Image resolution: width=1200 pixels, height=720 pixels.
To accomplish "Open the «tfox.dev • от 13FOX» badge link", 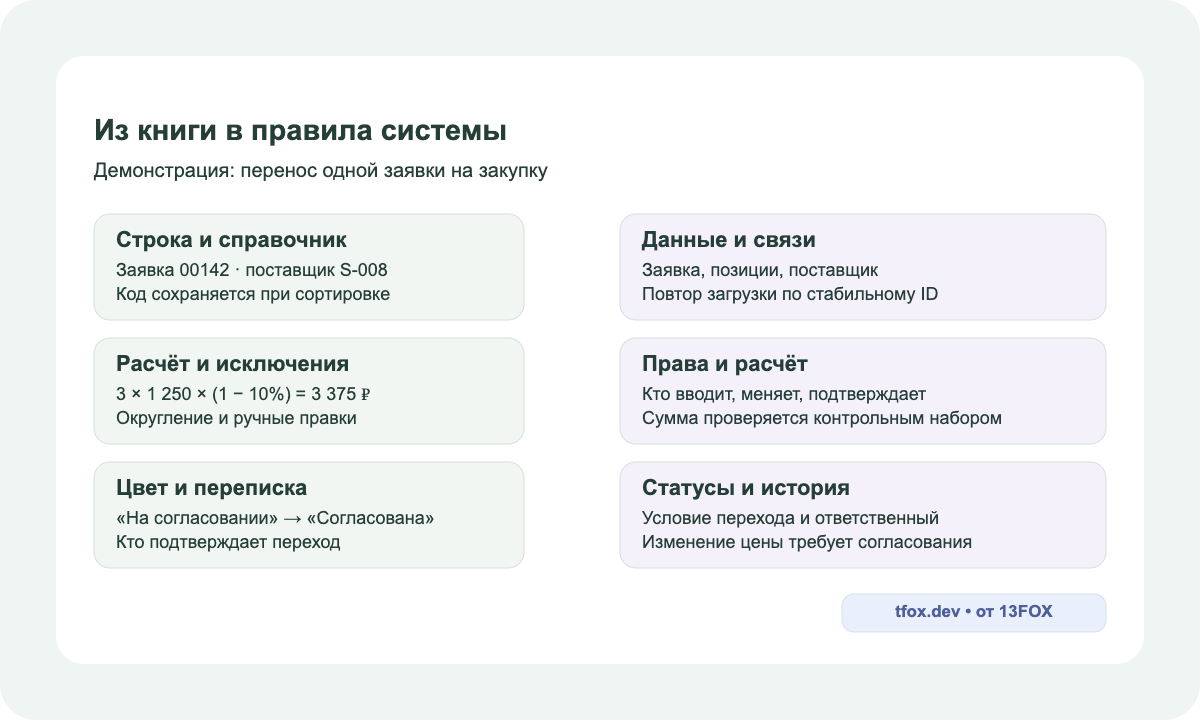I will 974,613.
